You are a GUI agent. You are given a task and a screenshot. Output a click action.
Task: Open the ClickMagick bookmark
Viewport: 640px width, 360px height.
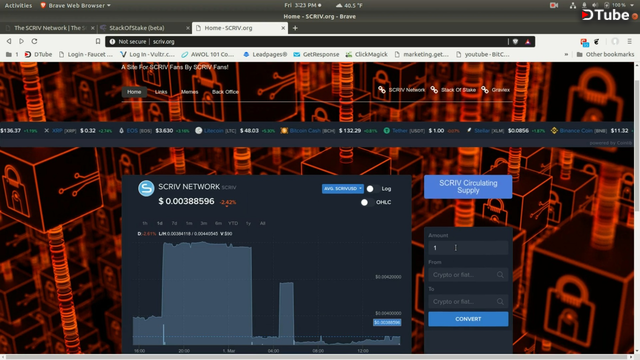tap(367, 54)
